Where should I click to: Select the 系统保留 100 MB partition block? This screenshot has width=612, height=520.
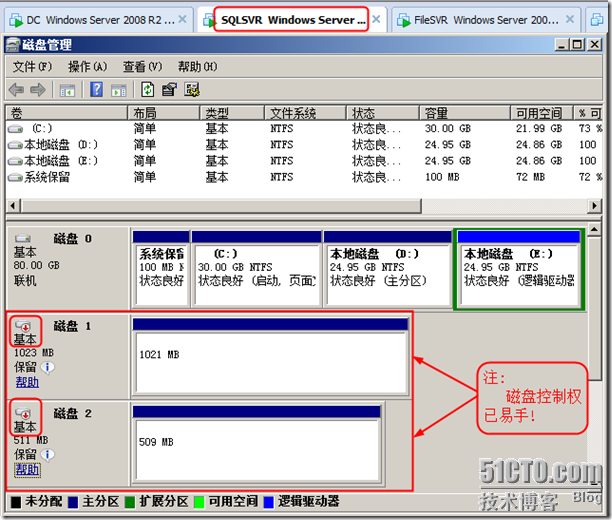point(161,269)
